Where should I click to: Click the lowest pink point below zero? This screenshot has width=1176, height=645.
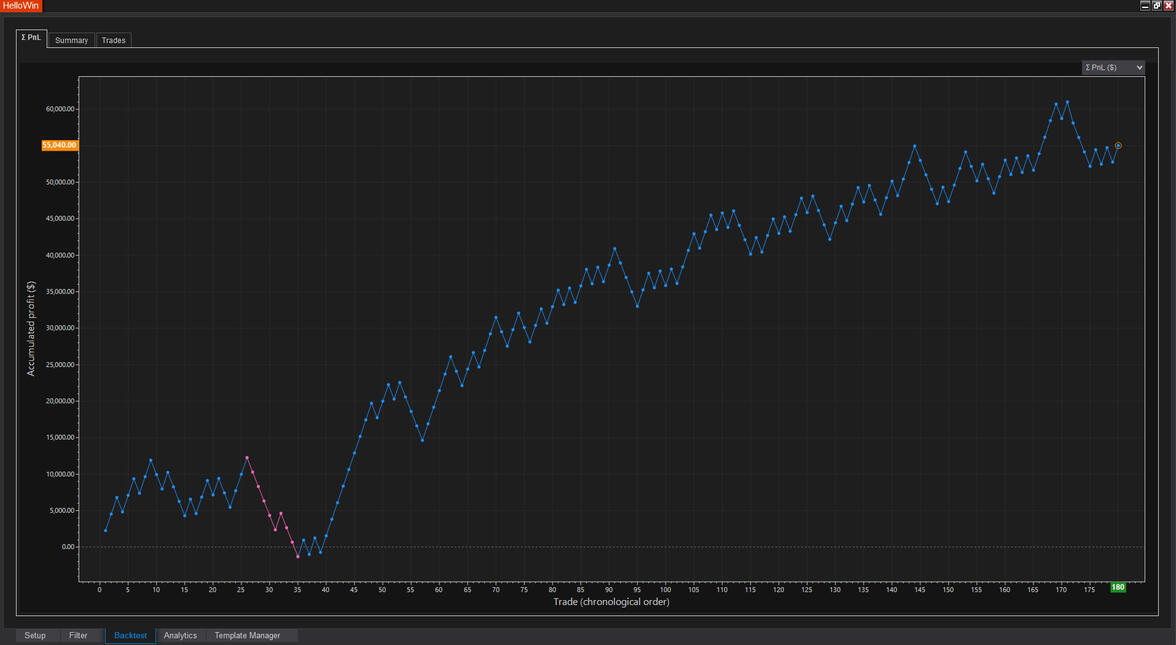298,556
